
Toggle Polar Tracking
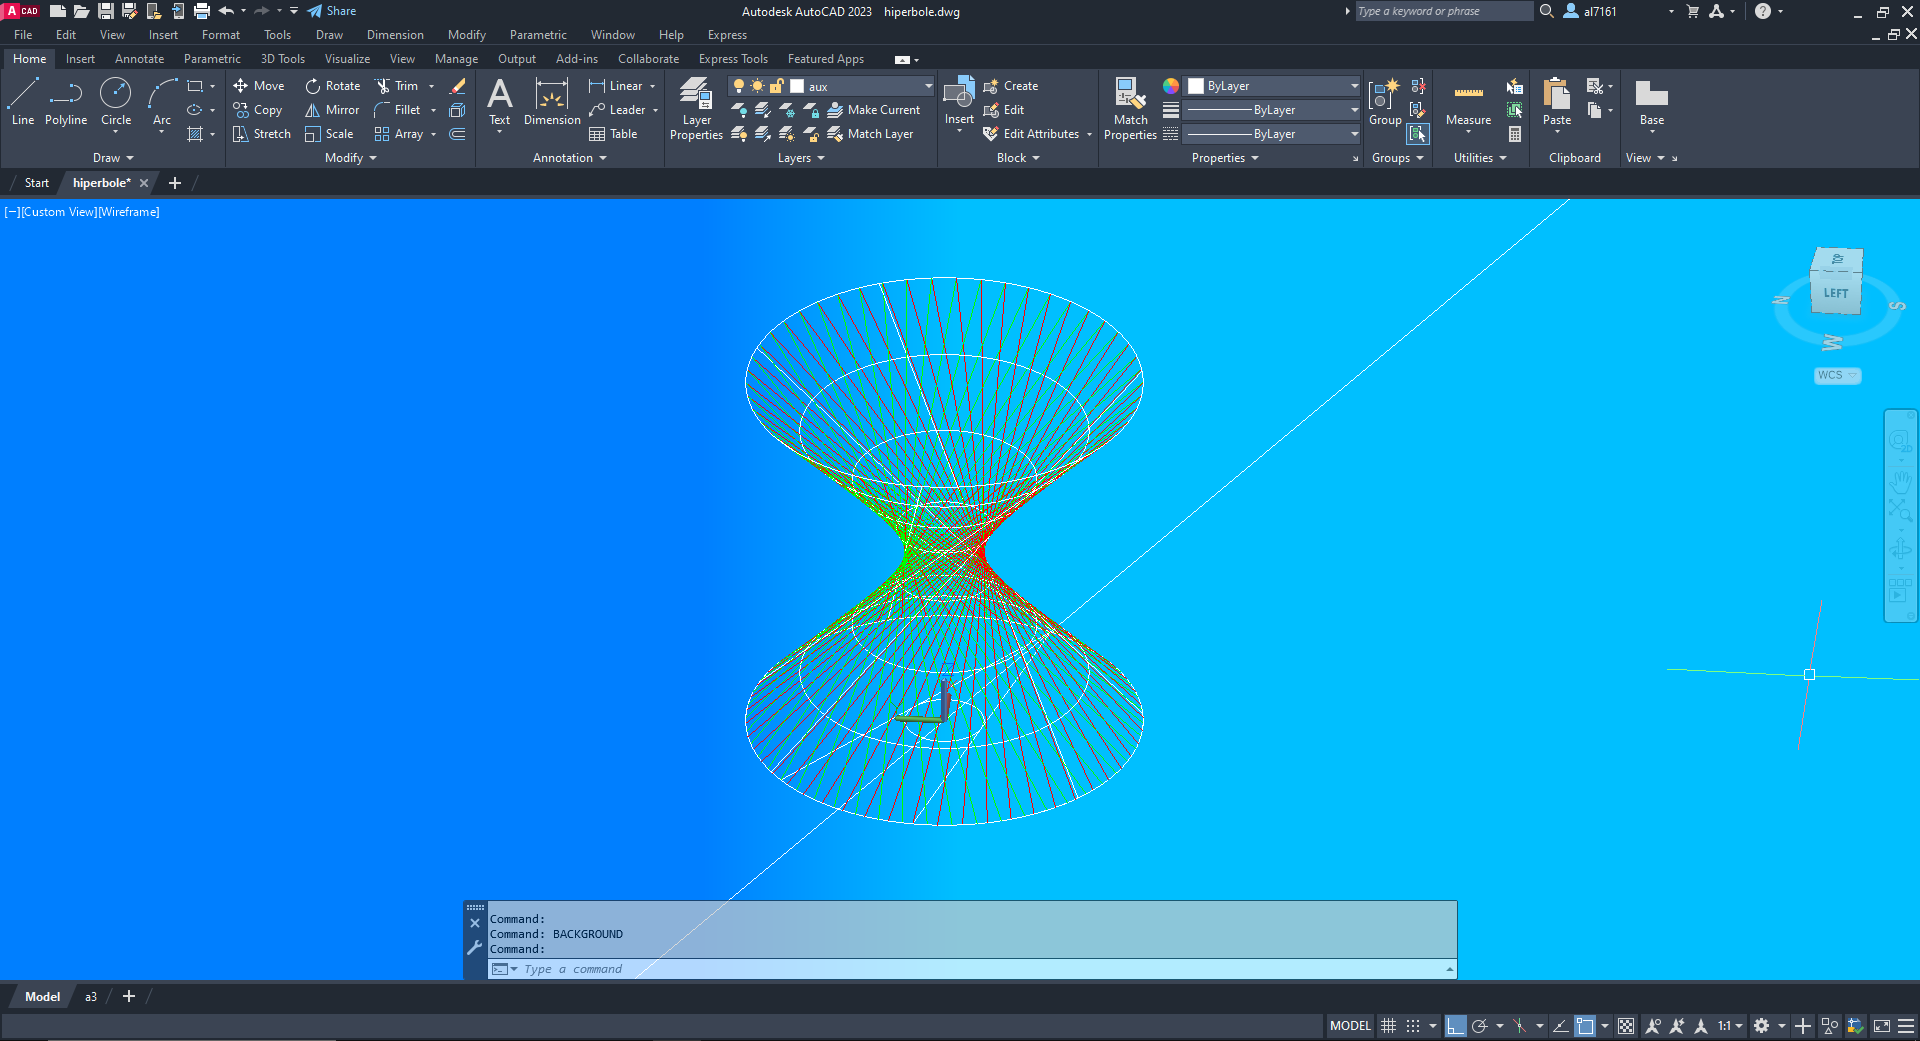tap(1480, 1026)
